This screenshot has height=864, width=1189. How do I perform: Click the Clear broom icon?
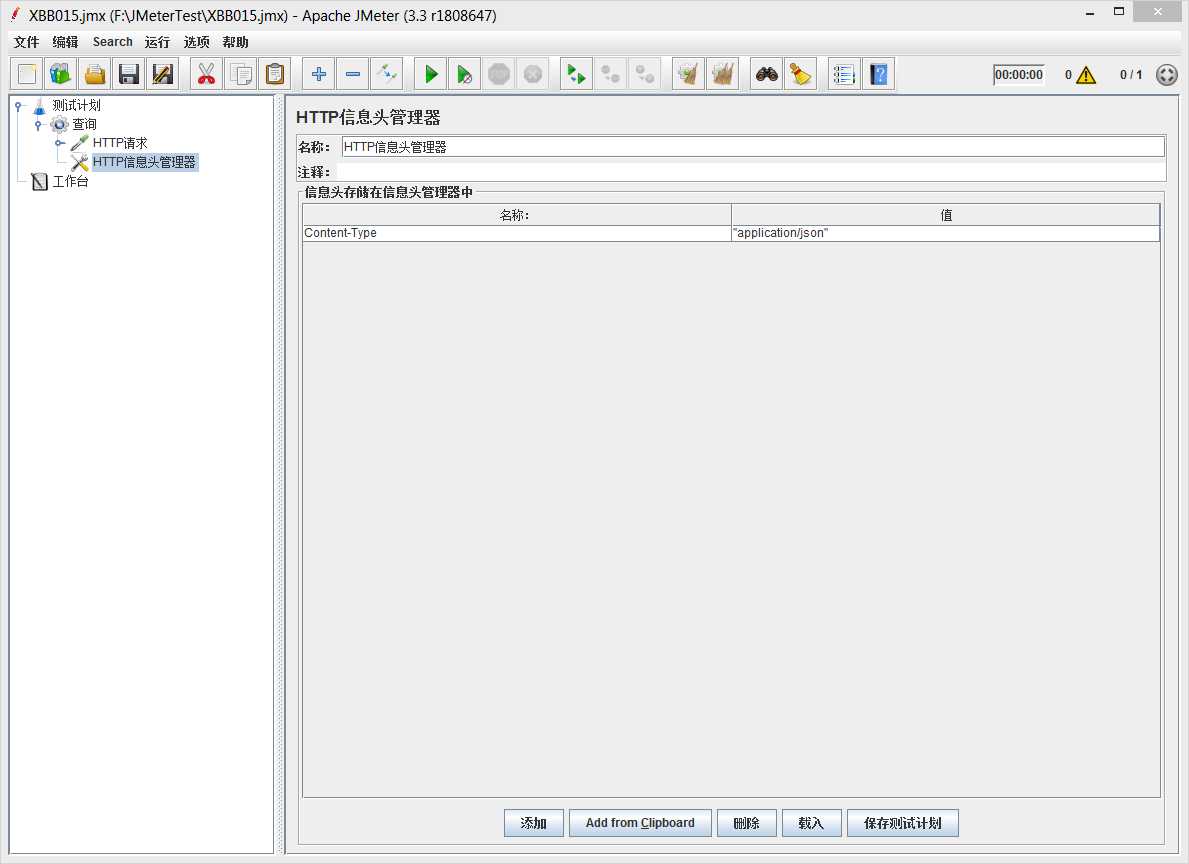pos(689,74)
